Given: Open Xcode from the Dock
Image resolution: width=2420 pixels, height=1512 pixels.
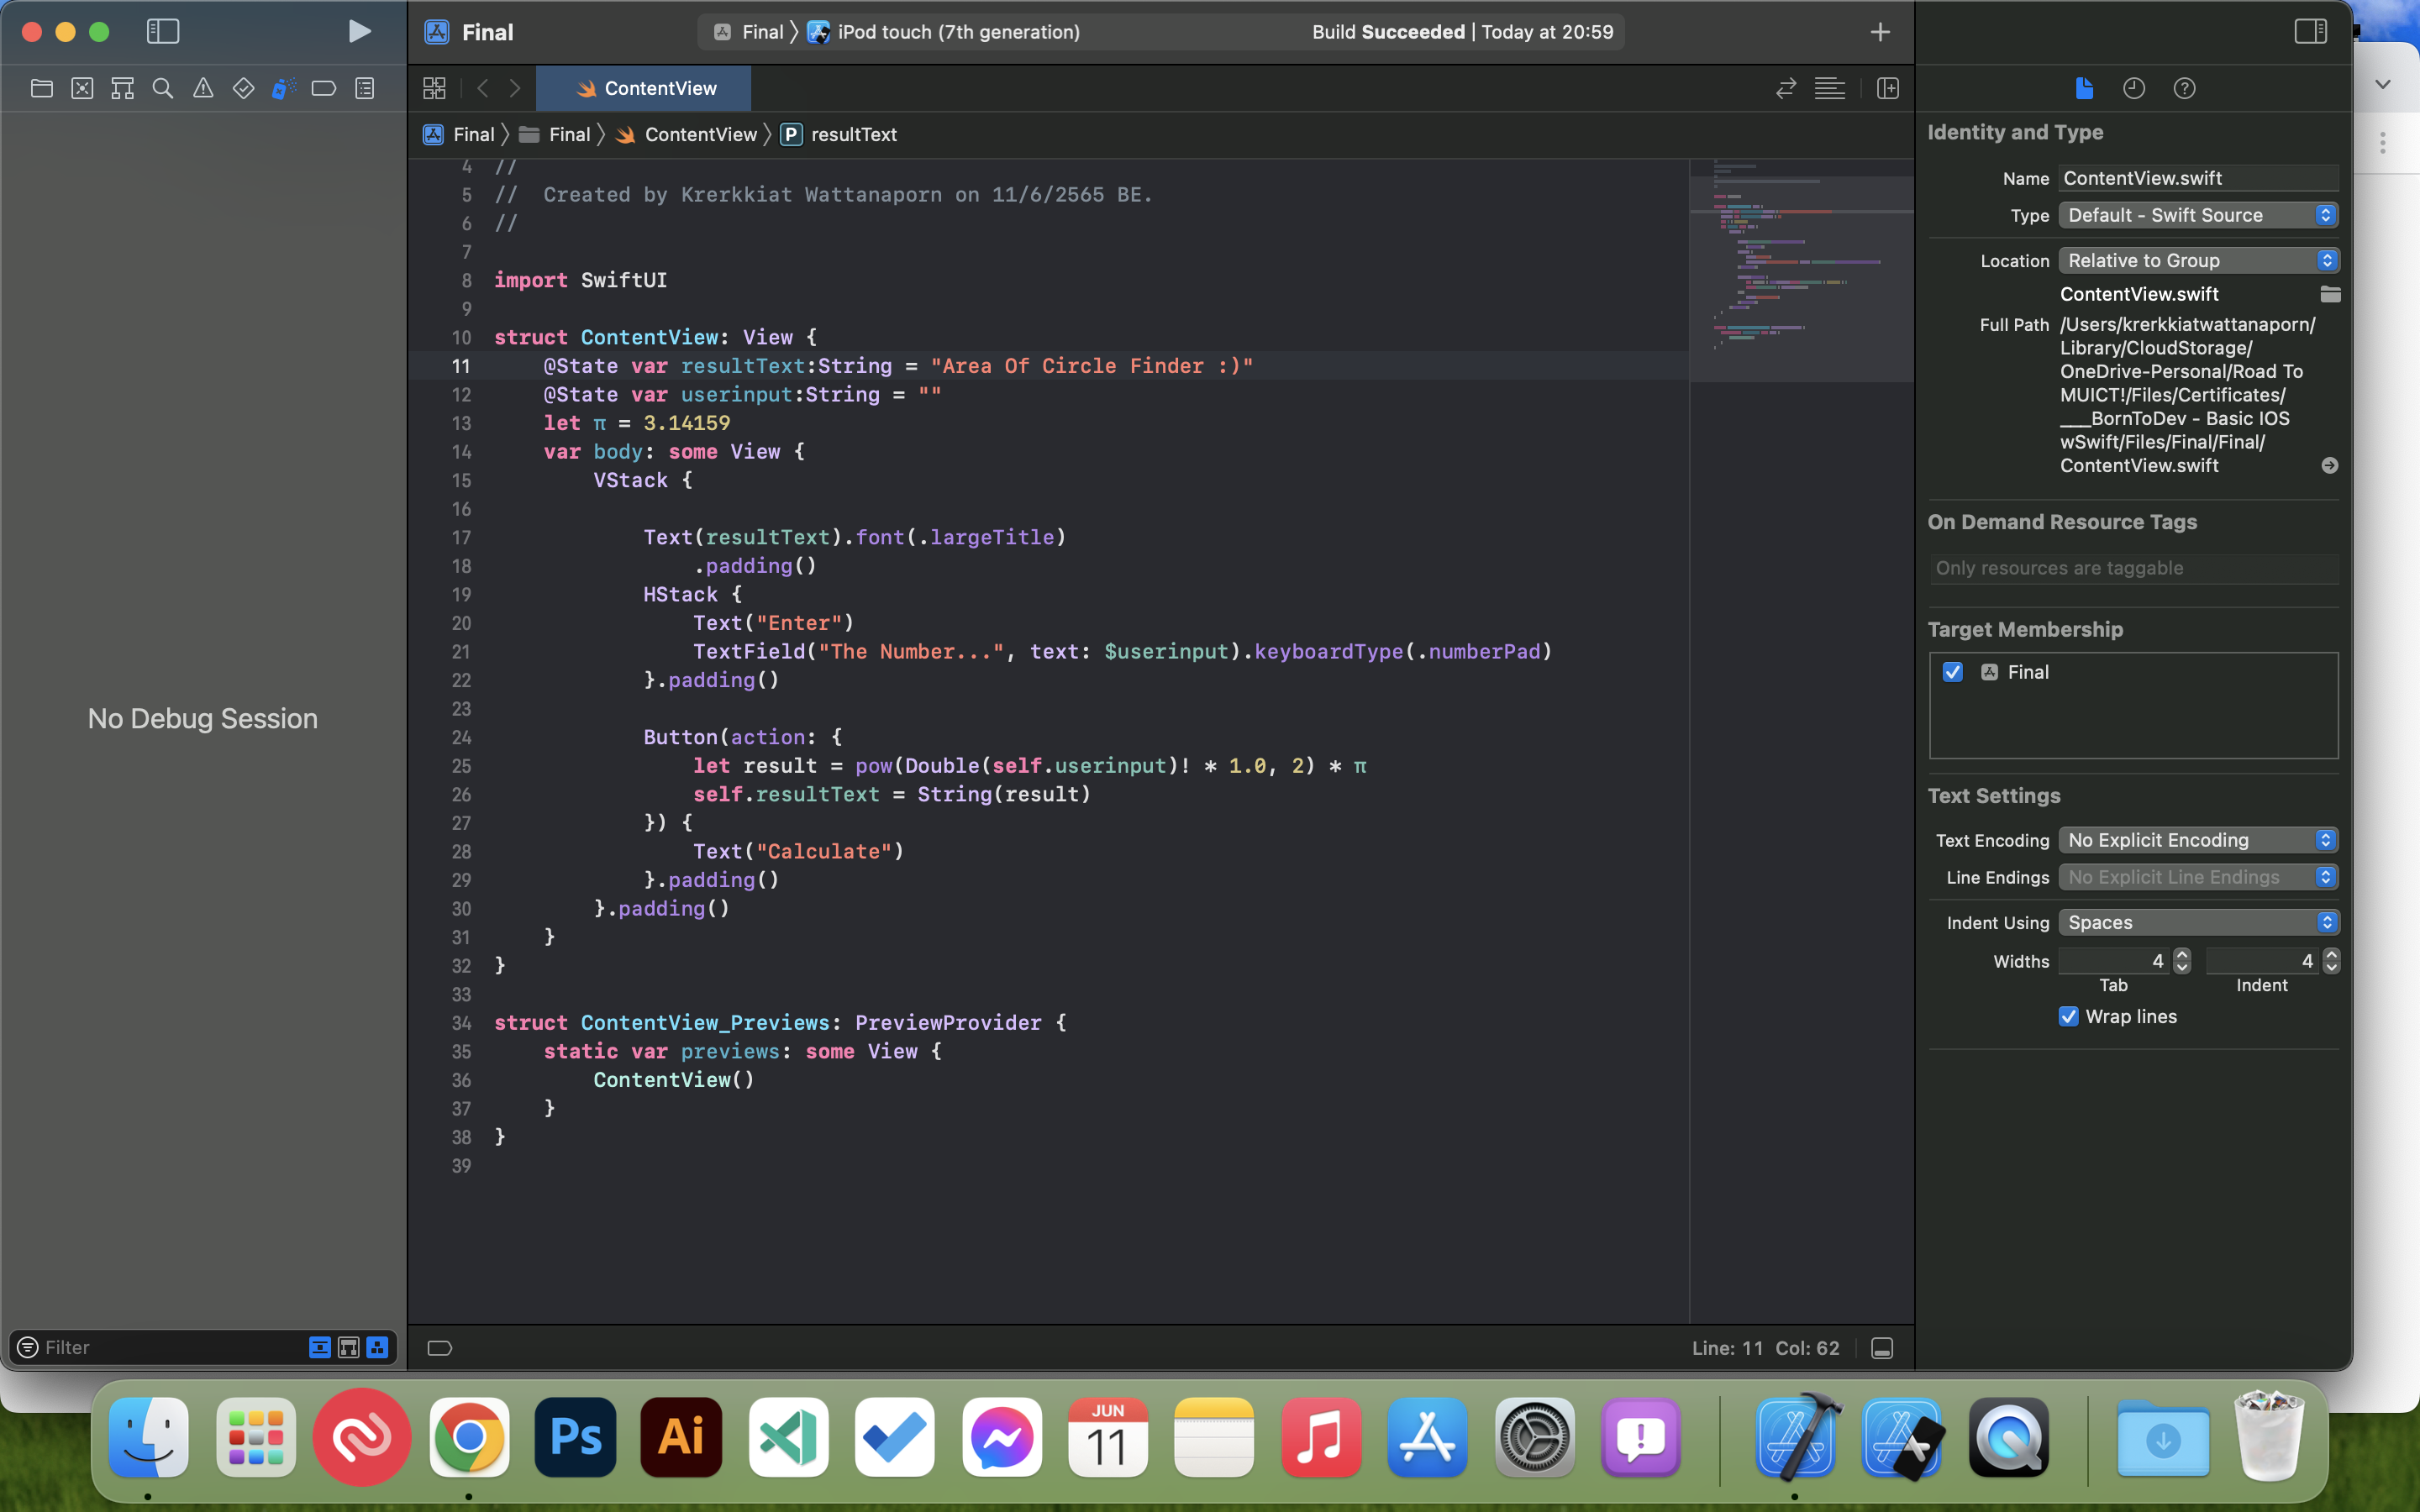Looking at the screenshot, I should point(1796,1437).
